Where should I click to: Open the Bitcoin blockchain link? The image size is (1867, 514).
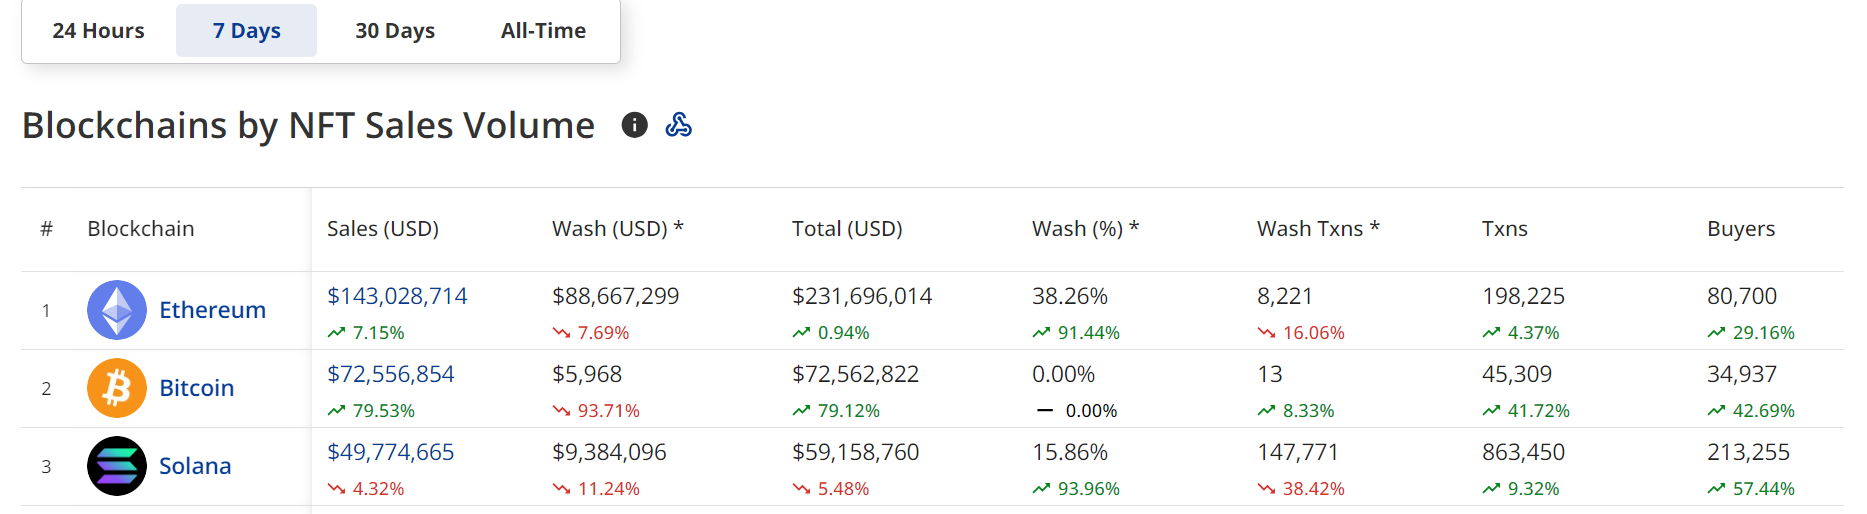[196, 388]
